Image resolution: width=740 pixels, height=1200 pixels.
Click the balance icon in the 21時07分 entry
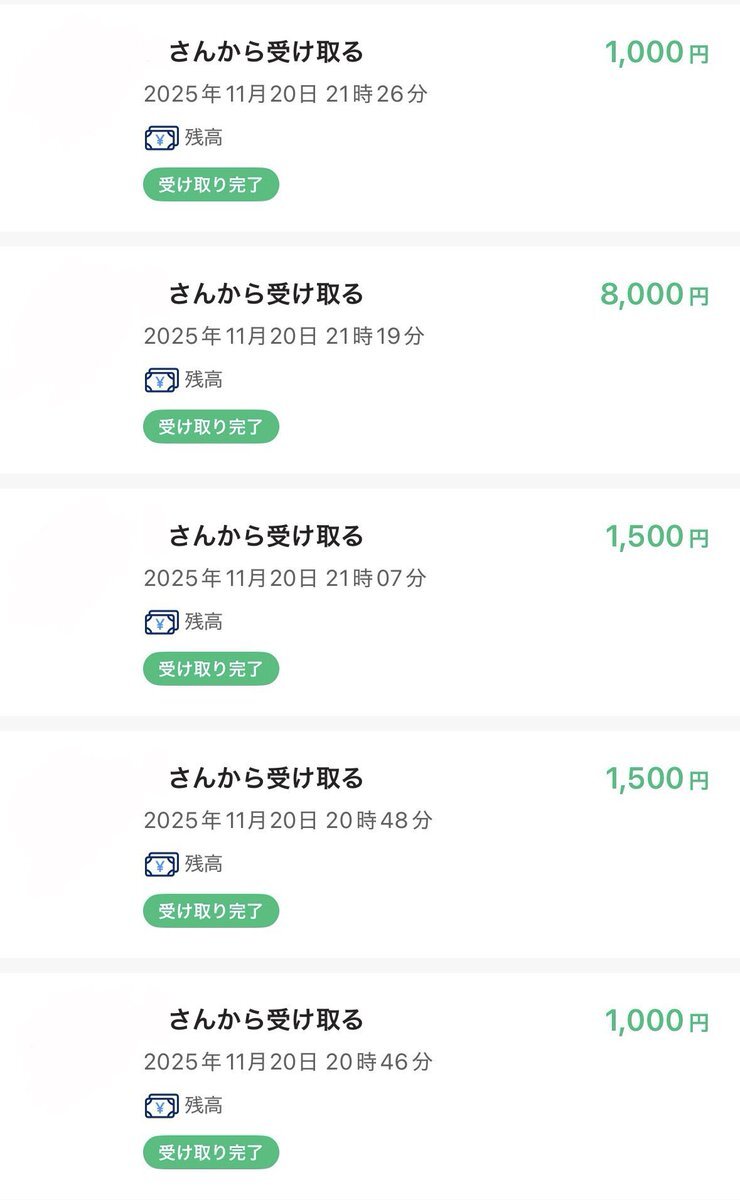[x=161, y=622]
